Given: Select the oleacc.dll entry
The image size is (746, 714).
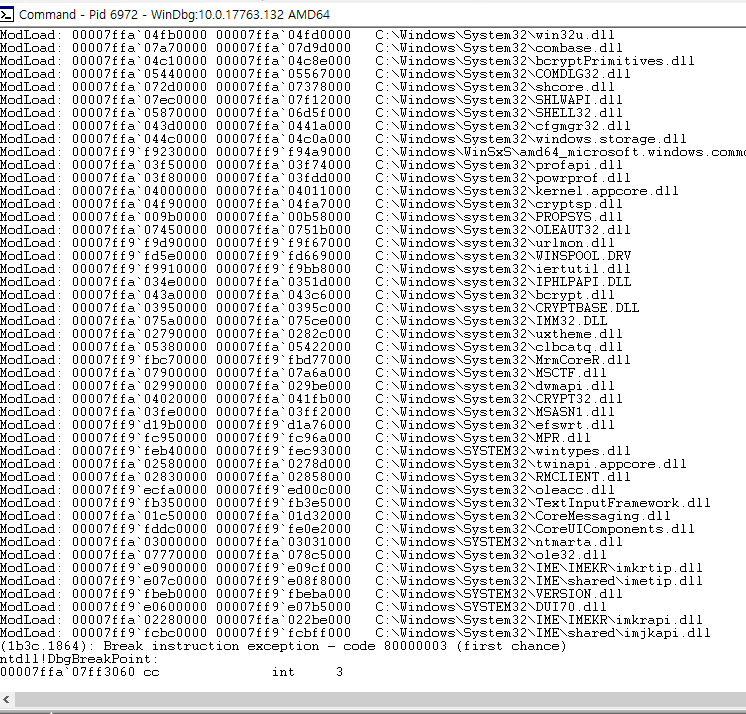Looking at the screenshot, I should coord(307,490).
